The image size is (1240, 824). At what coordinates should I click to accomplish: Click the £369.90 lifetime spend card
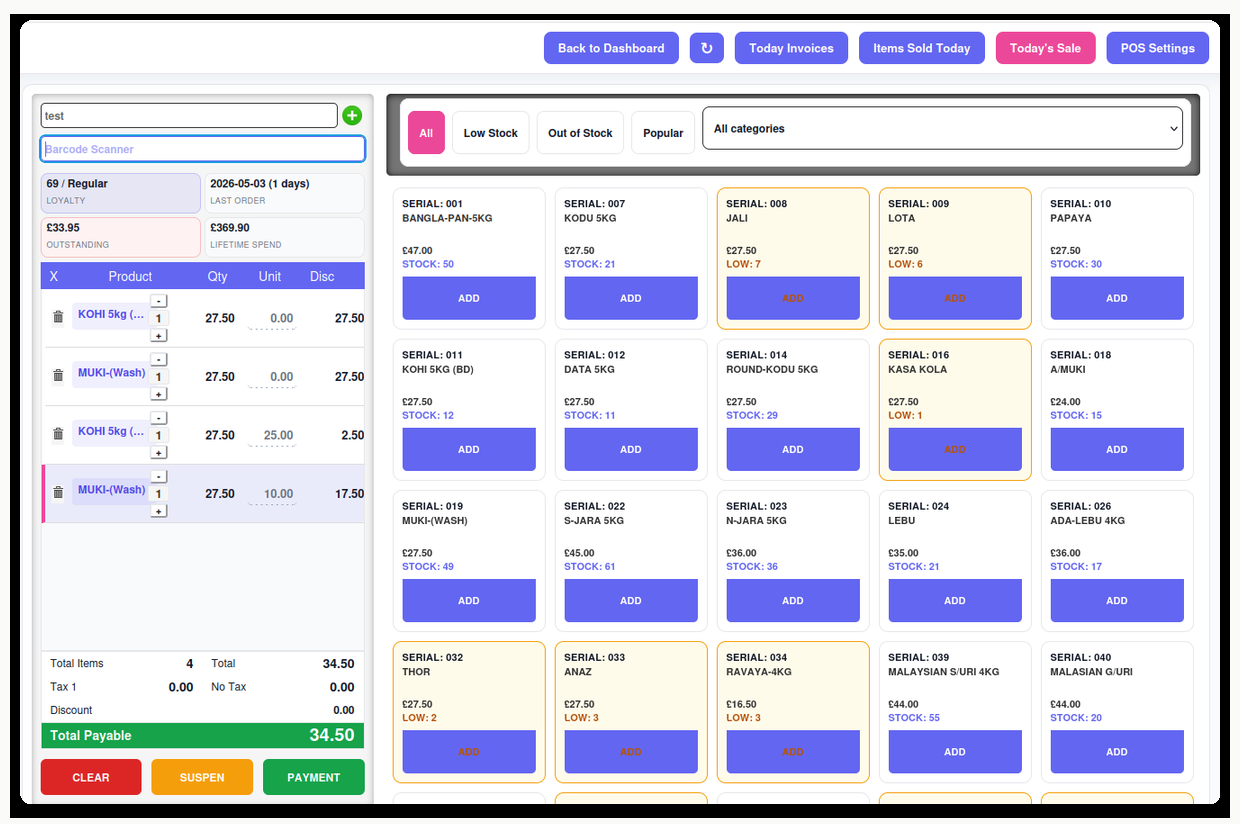285,236
